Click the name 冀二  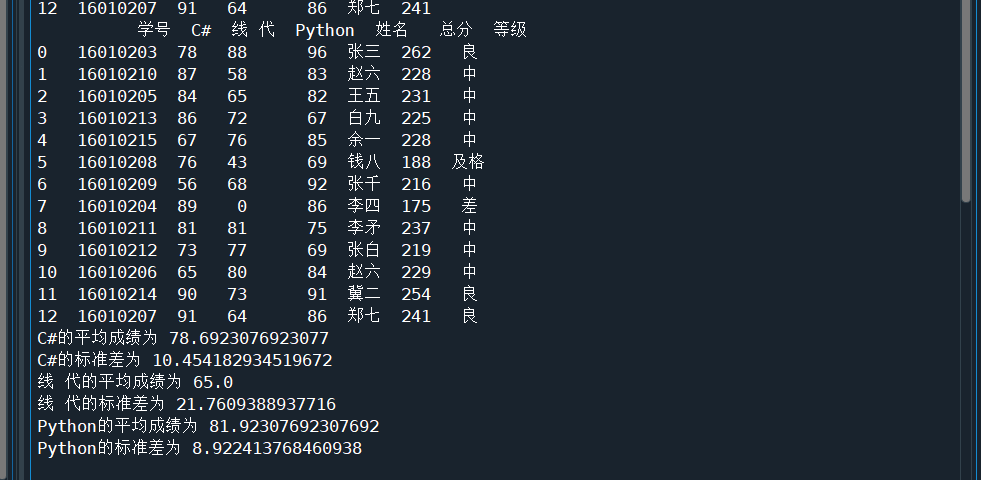[x=364, y=294]
